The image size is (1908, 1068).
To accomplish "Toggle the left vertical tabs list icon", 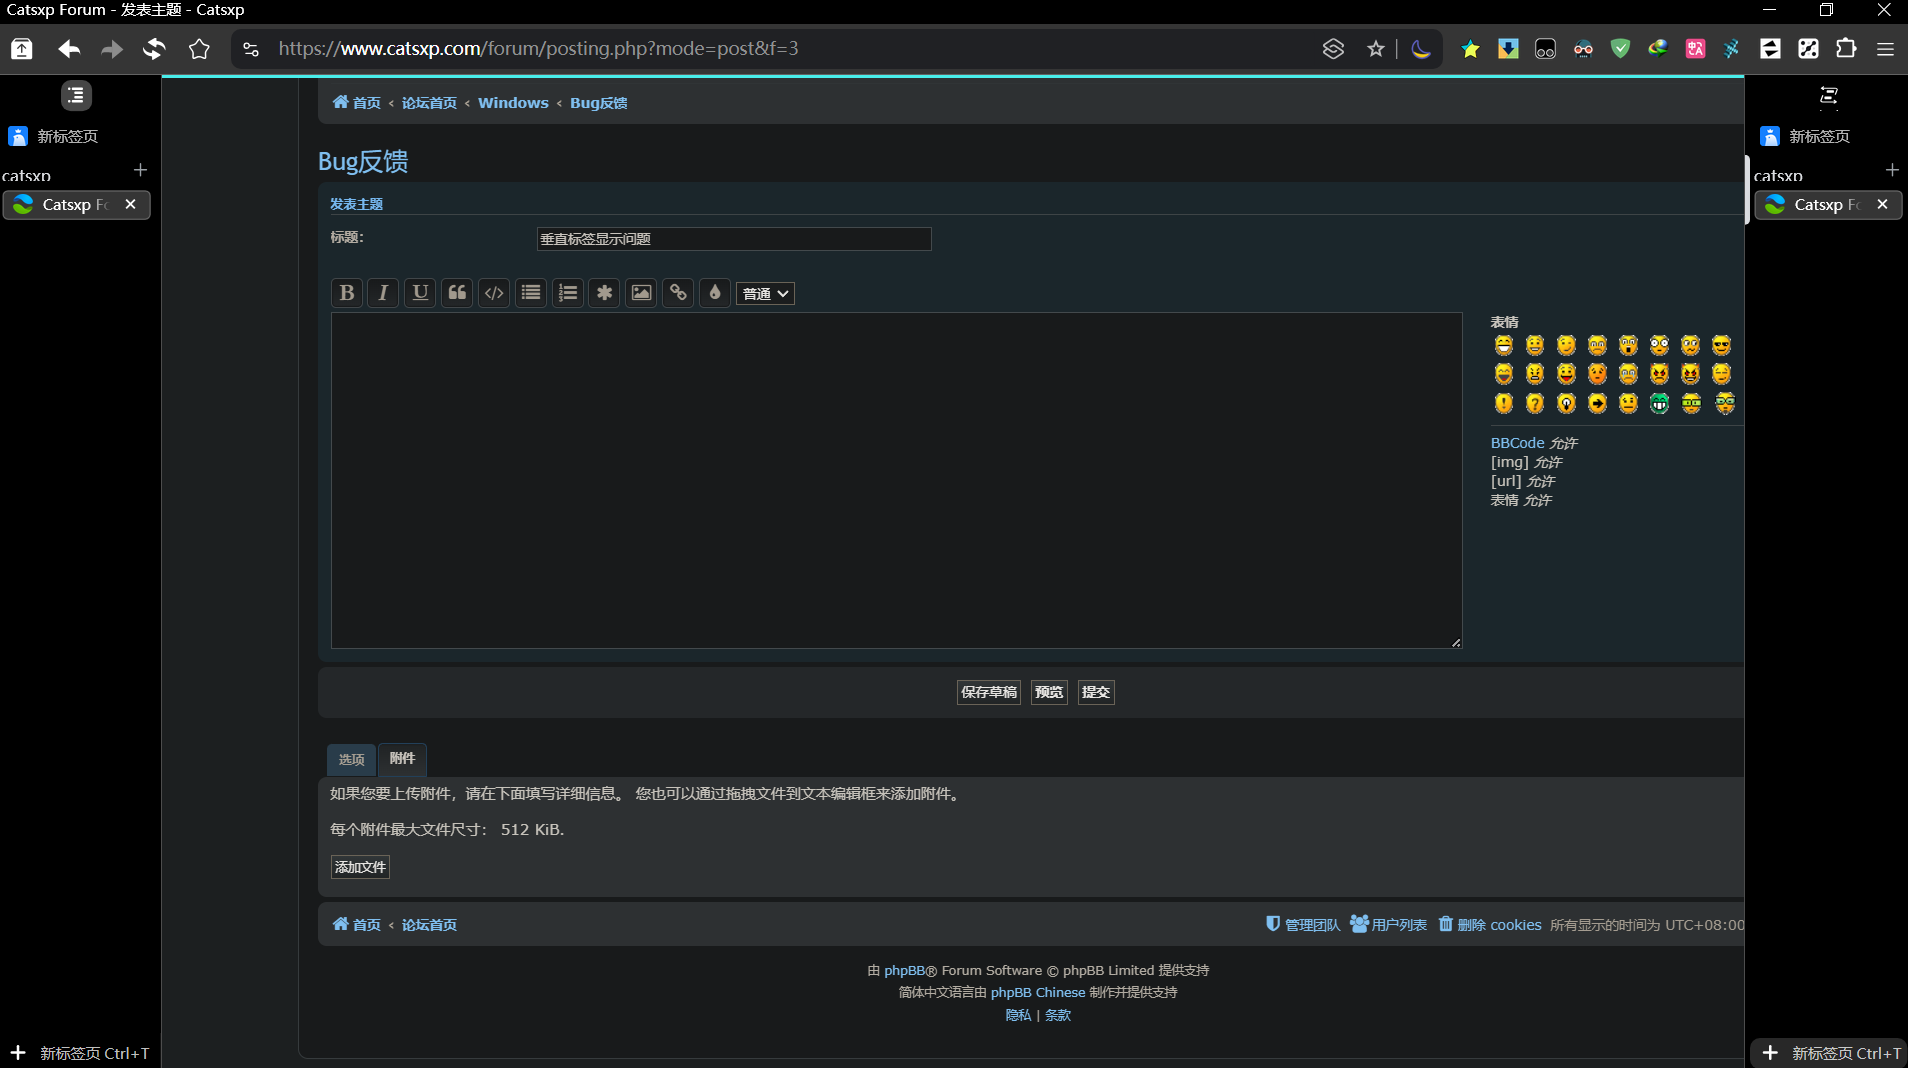I will 76,96.
